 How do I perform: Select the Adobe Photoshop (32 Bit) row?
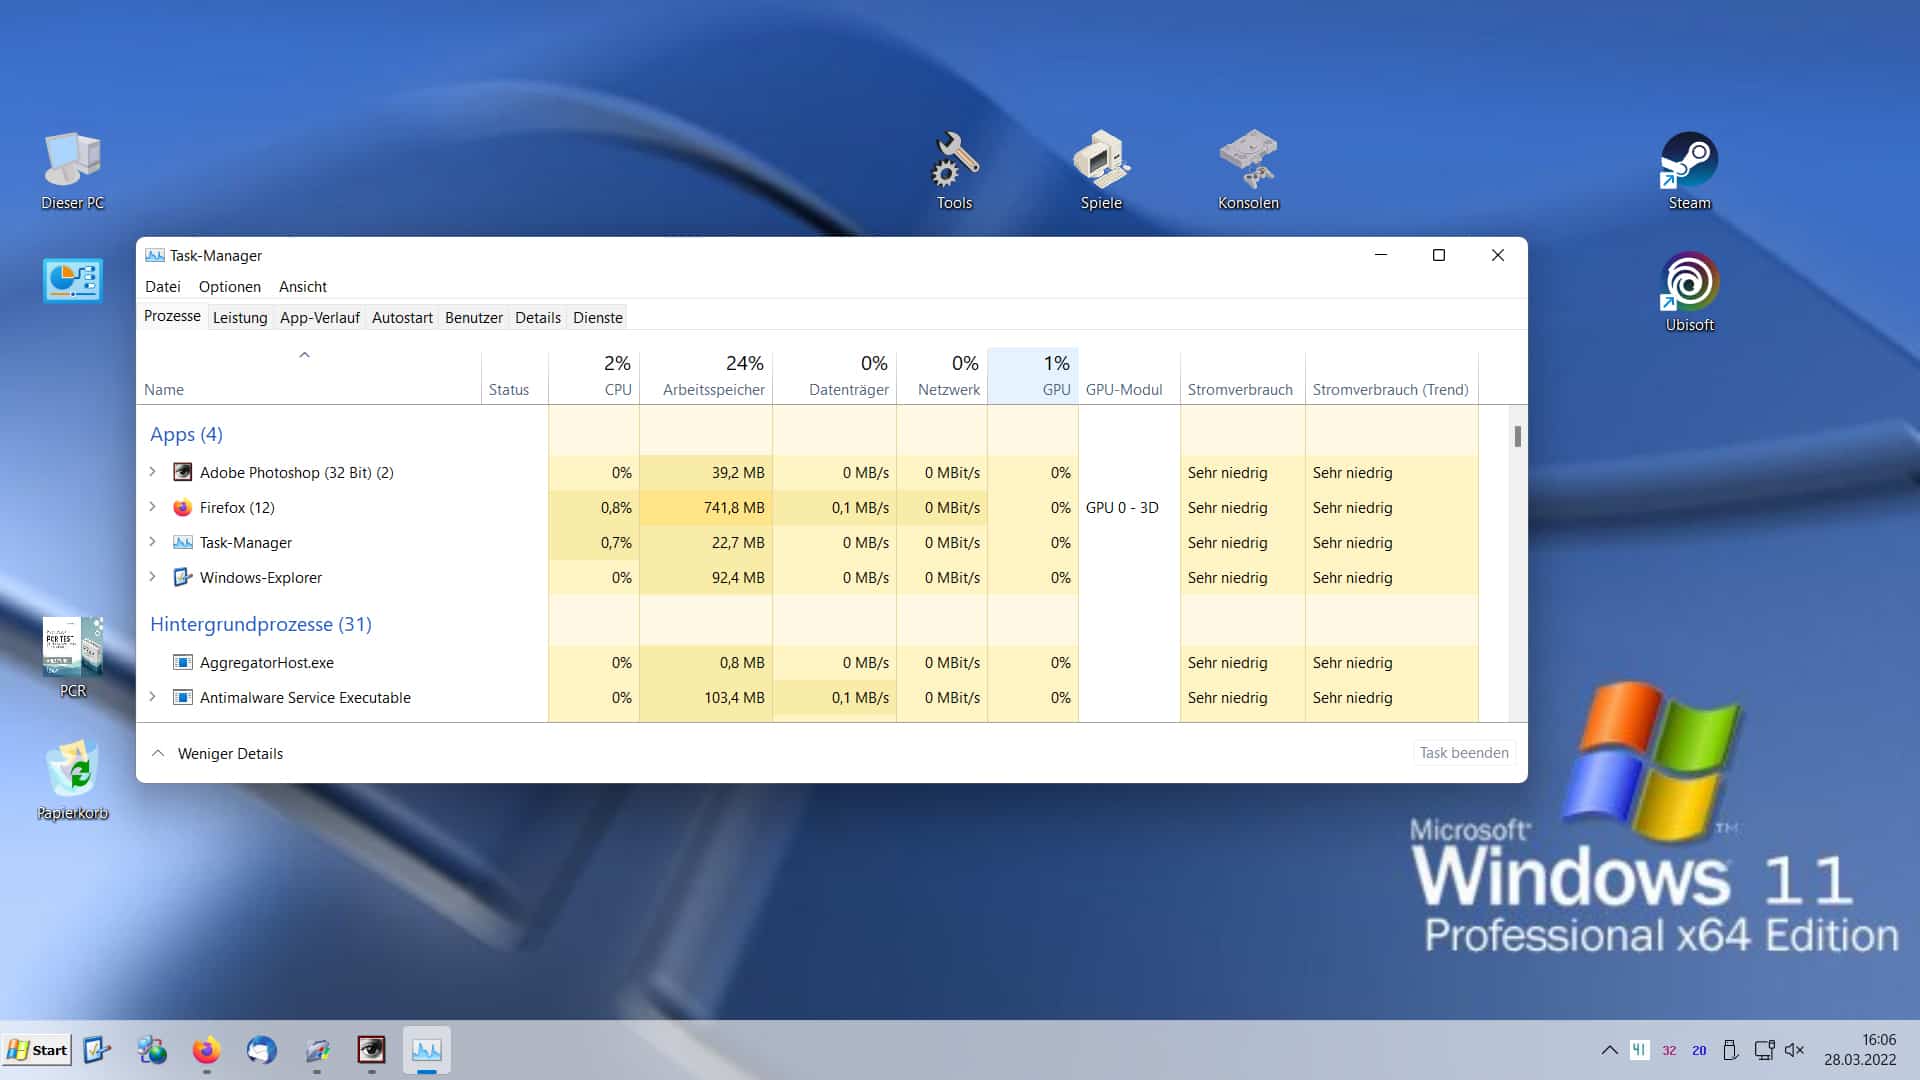point(807,472)
